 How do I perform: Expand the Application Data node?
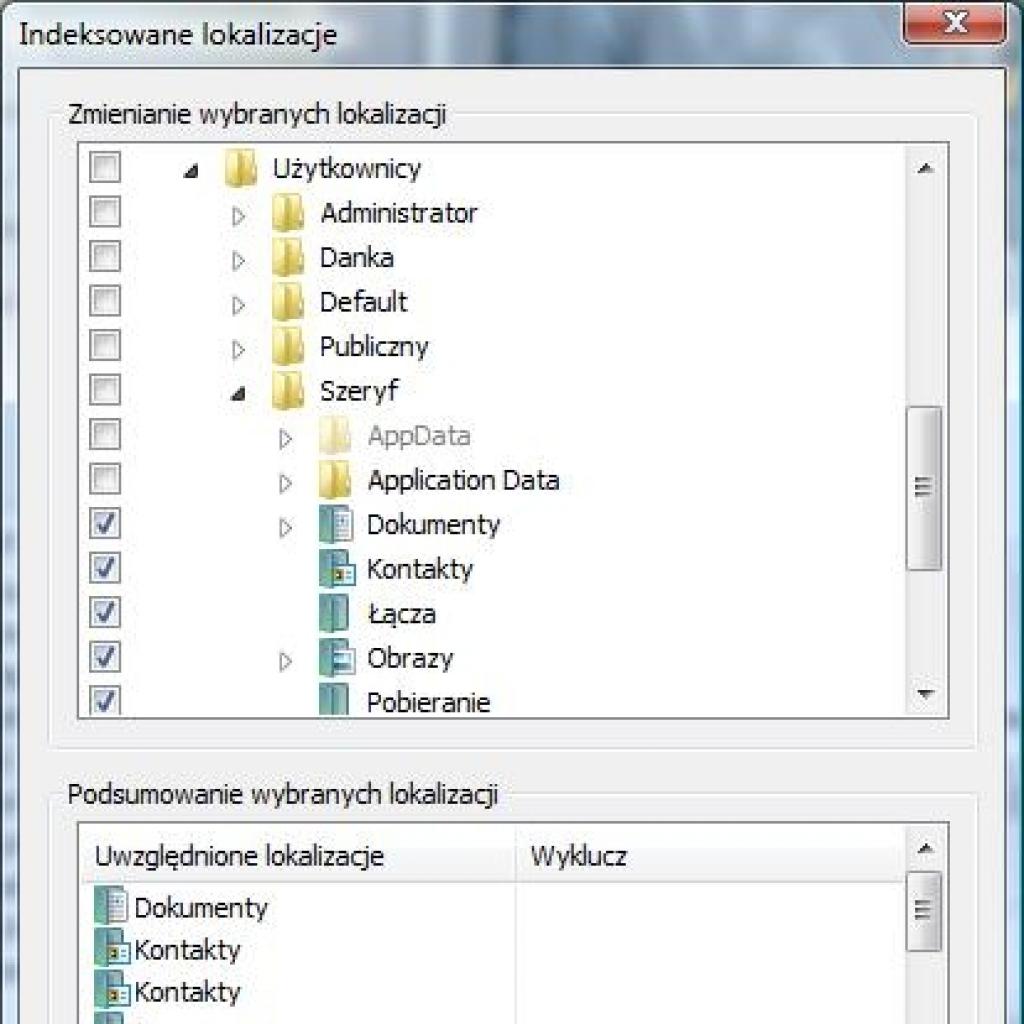(285, 483)
